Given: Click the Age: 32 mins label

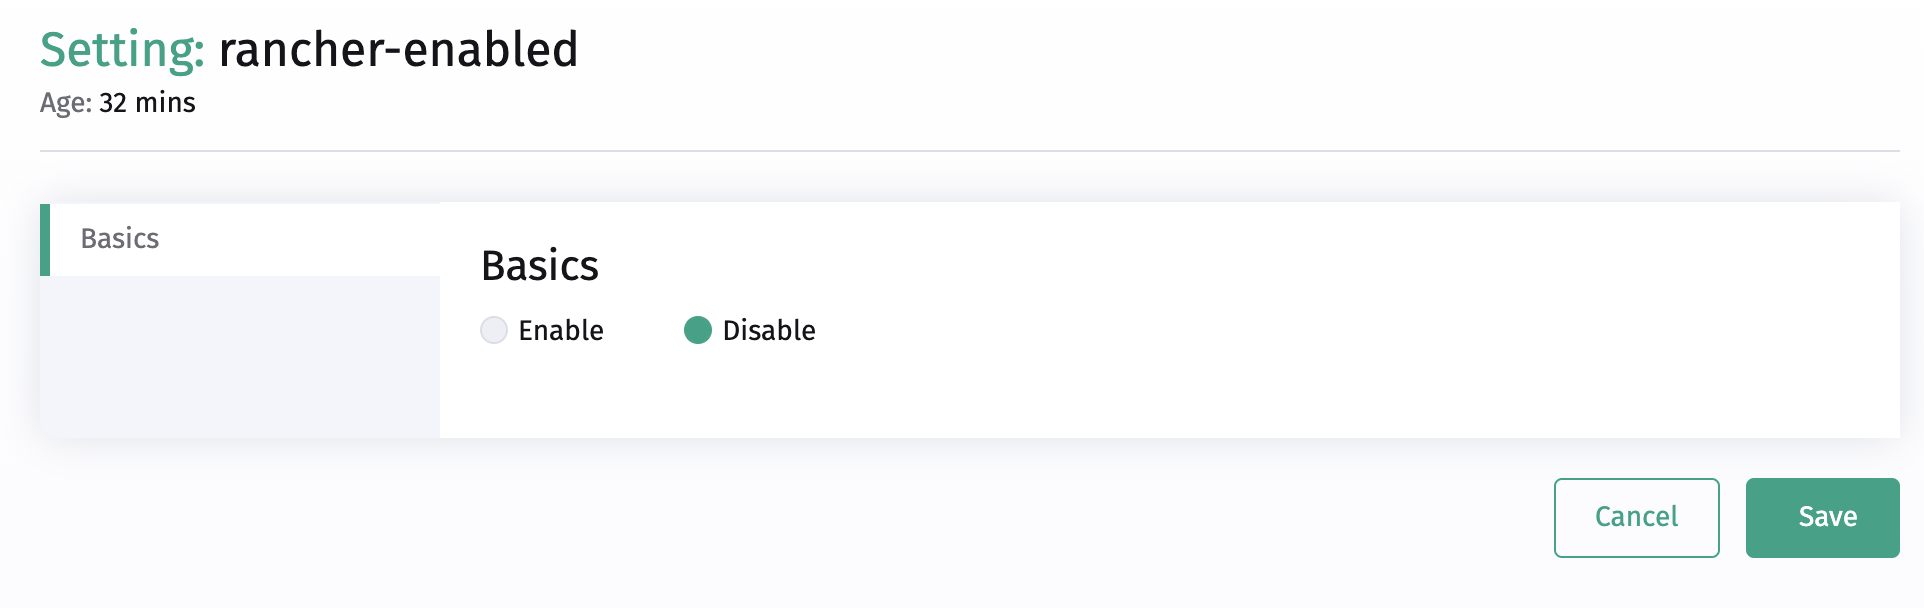Looking at the screenshot, I should coord(117,102).
